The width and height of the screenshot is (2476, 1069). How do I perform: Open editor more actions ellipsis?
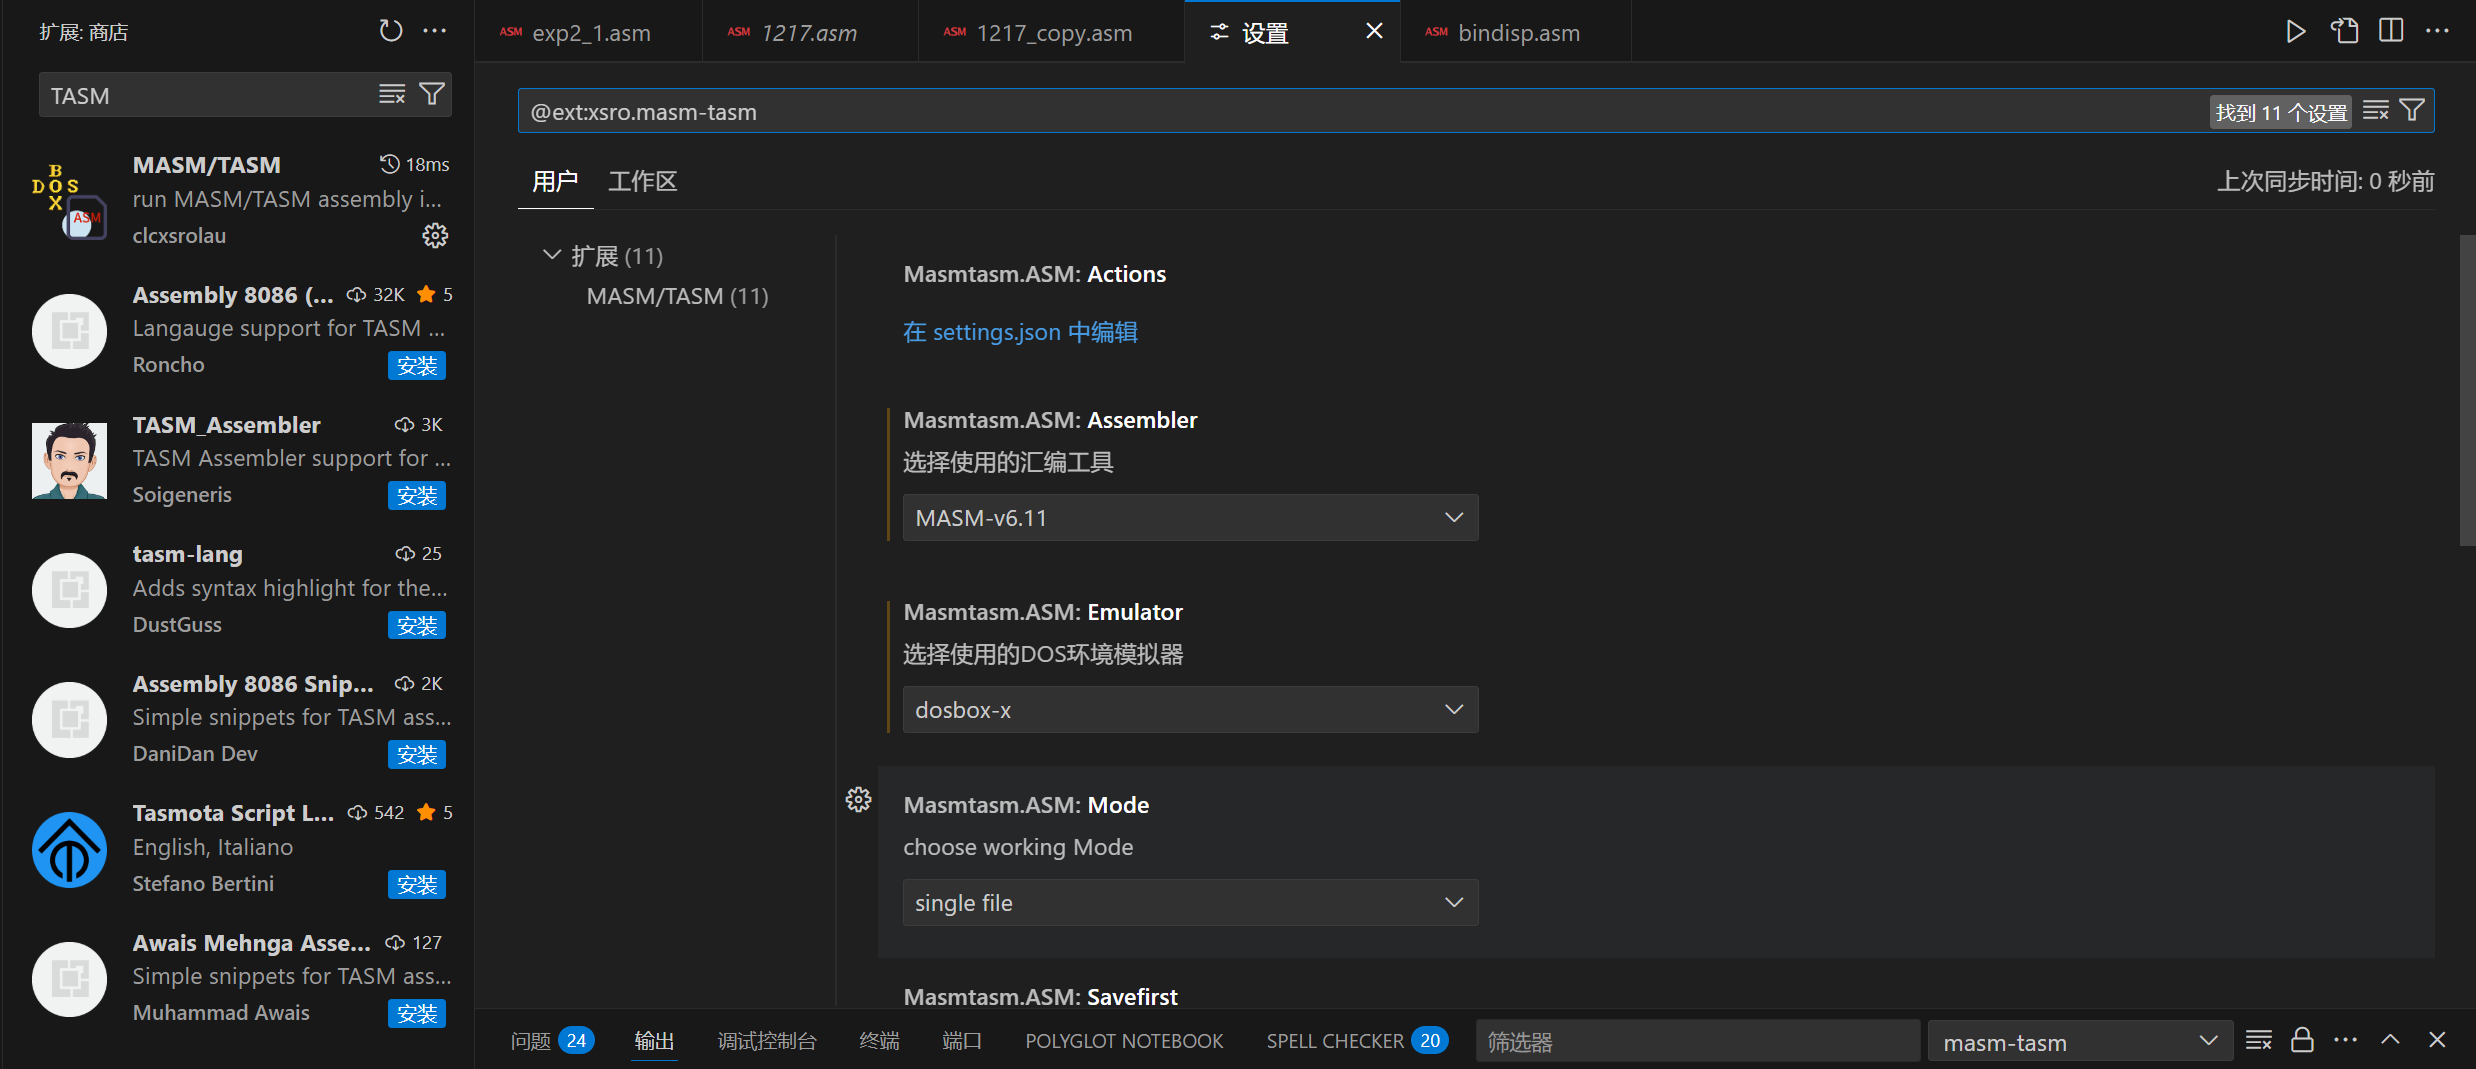pos(2438,31)
